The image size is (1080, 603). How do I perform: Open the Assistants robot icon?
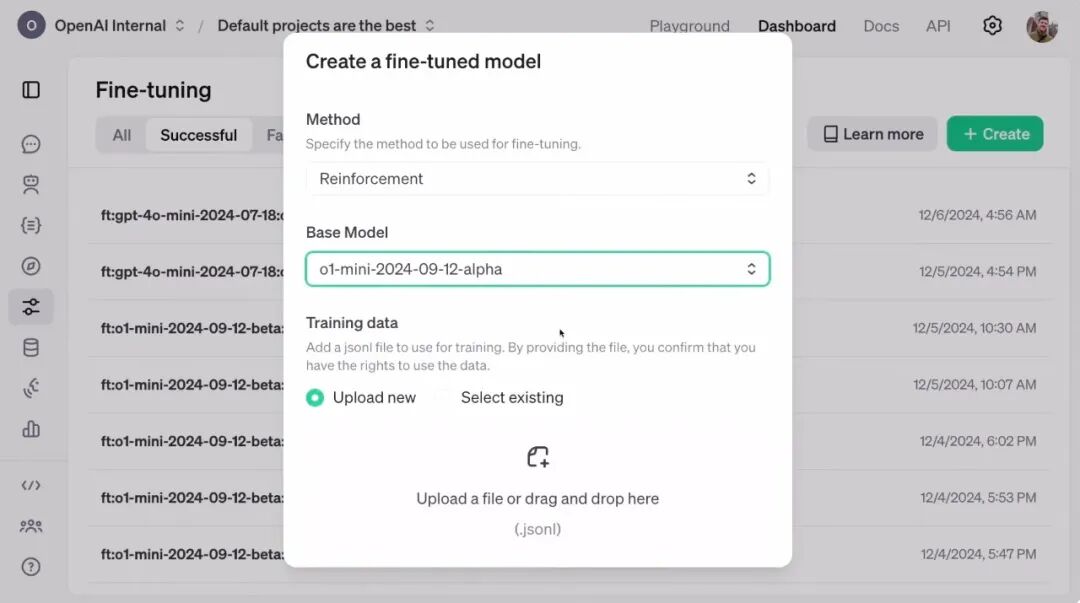click(x=31, y=185)
